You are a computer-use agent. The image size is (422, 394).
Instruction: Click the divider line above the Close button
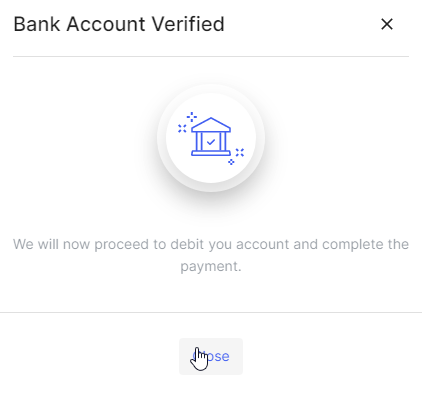211,313
